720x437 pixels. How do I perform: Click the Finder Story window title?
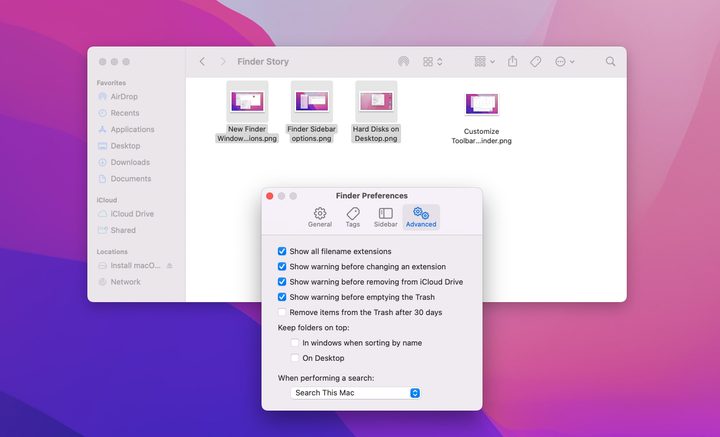(x=263, y=62)
